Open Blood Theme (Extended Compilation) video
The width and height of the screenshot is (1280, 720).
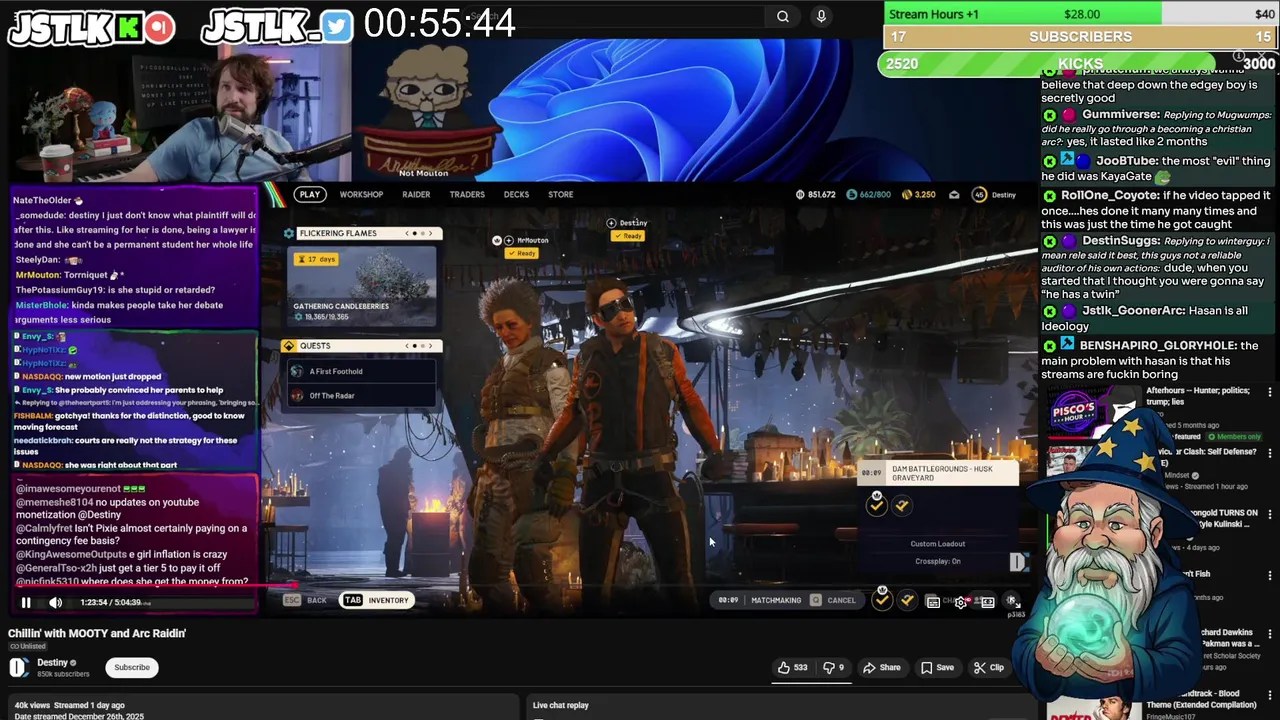[x=1201, y=699]
